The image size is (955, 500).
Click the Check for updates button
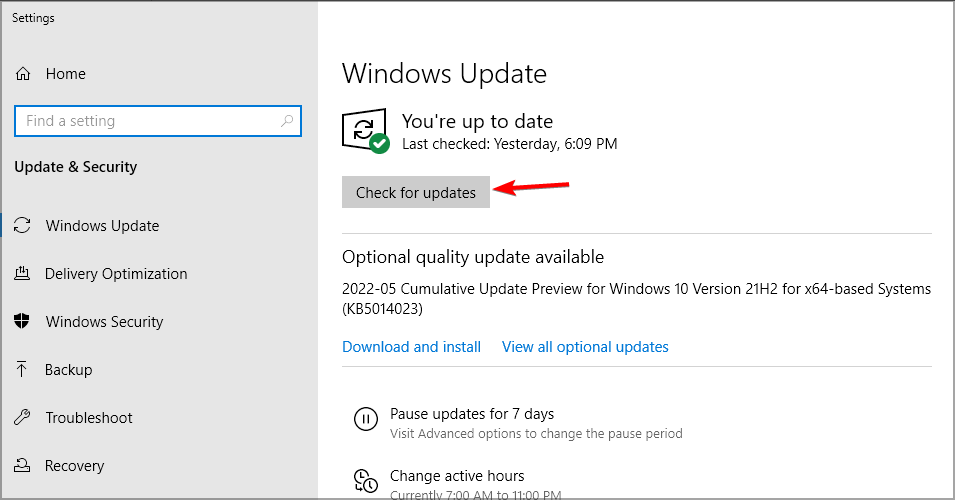[415, 192]
